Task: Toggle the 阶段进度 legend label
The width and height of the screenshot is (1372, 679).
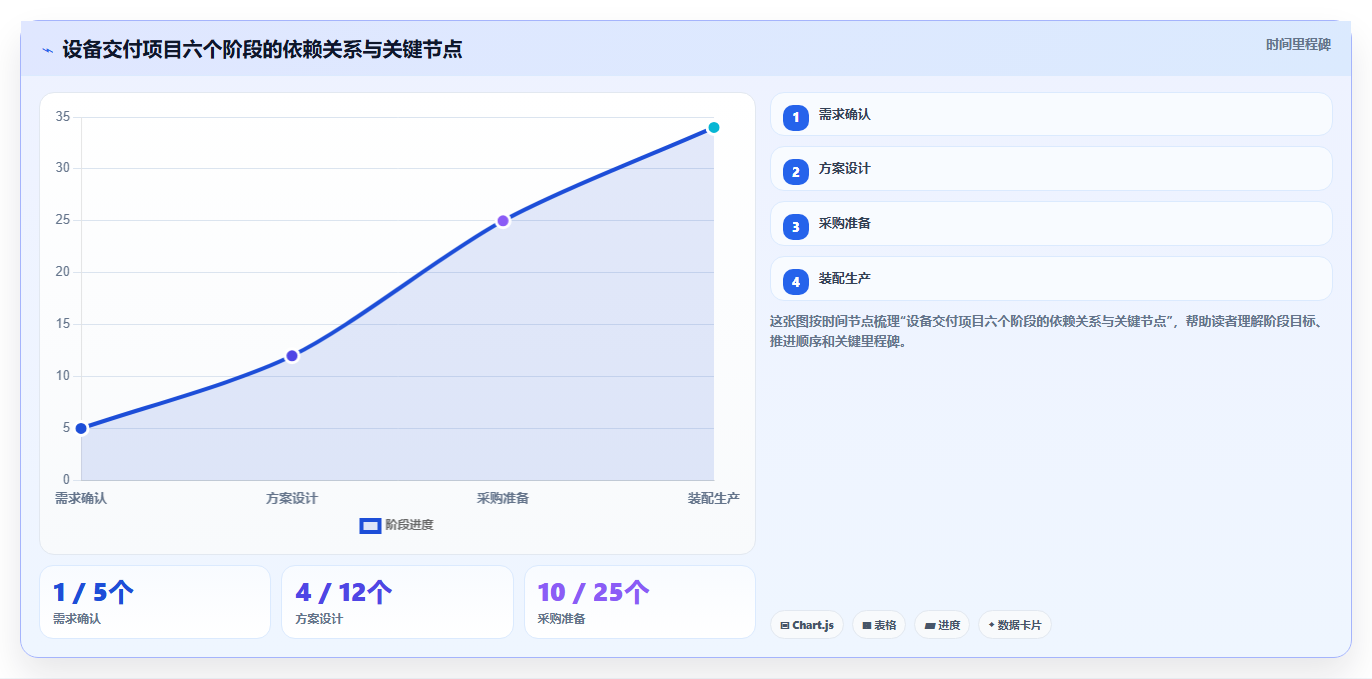Action: coord(409,525)
